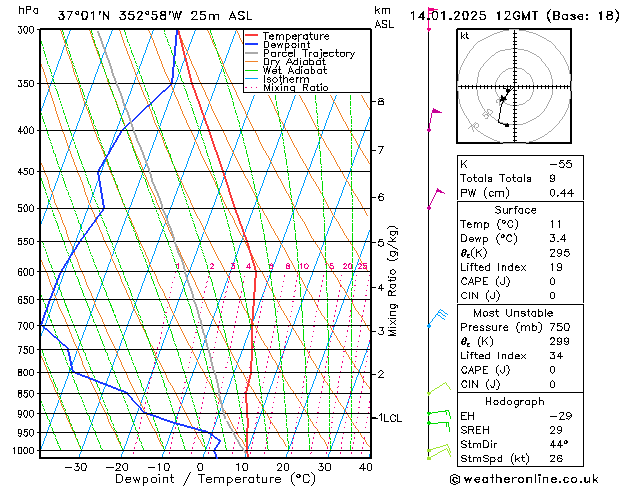Click the K index value -55
Image resolution: width=629 pixels, height=486 pixels.
click(x=561, y=164)
